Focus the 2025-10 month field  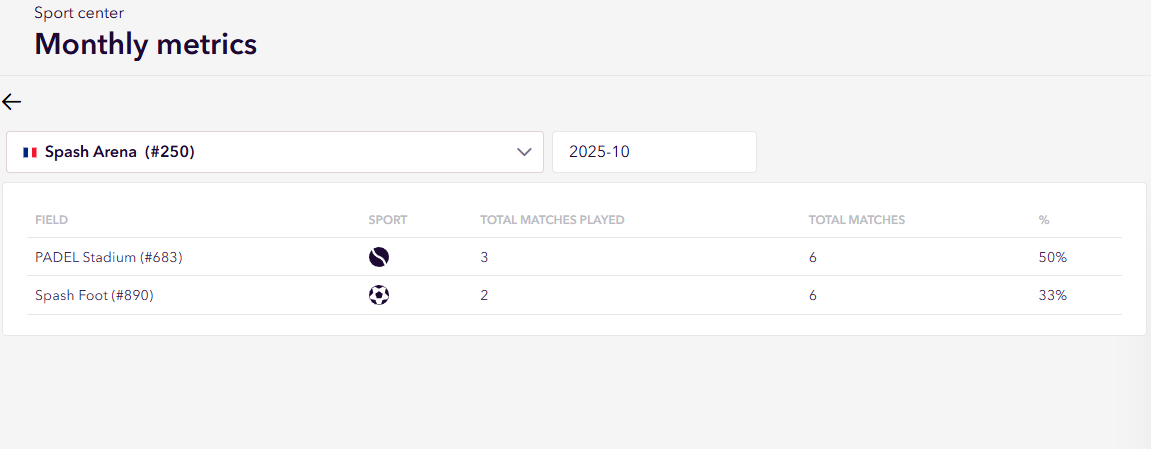pos(654,152)
